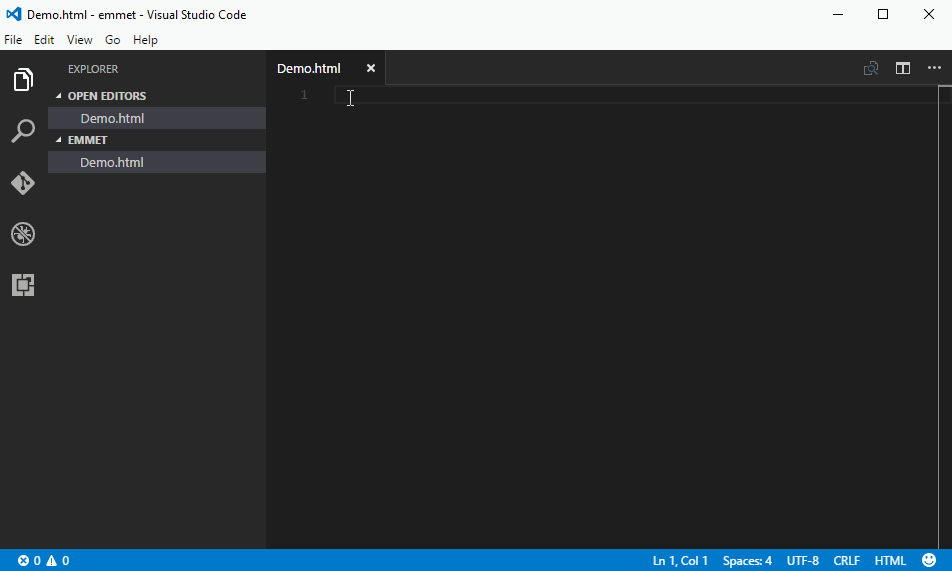The image size is (952, 571).
Task: Change the UTF-8 file encoding
Action: tap(802, 561)
